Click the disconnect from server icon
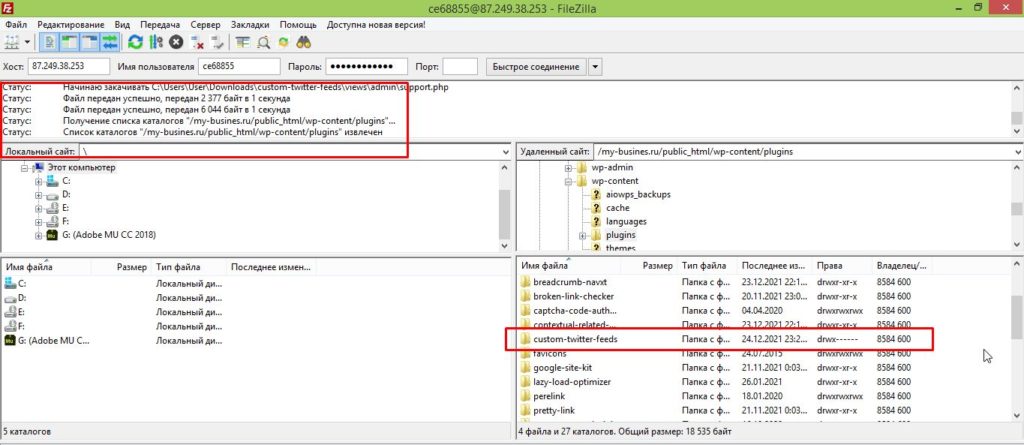 [197, 42]
